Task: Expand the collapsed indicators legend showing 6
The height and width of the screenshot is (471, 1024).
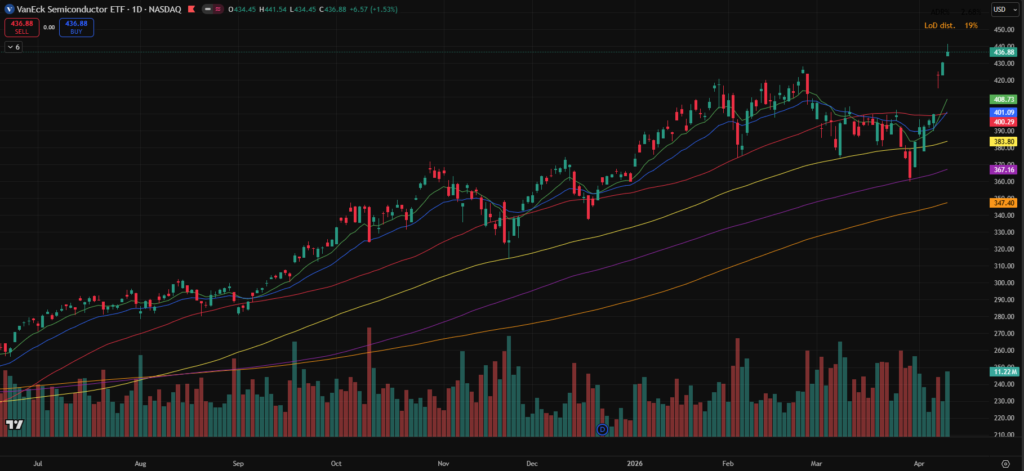Action: pos(13,47)
